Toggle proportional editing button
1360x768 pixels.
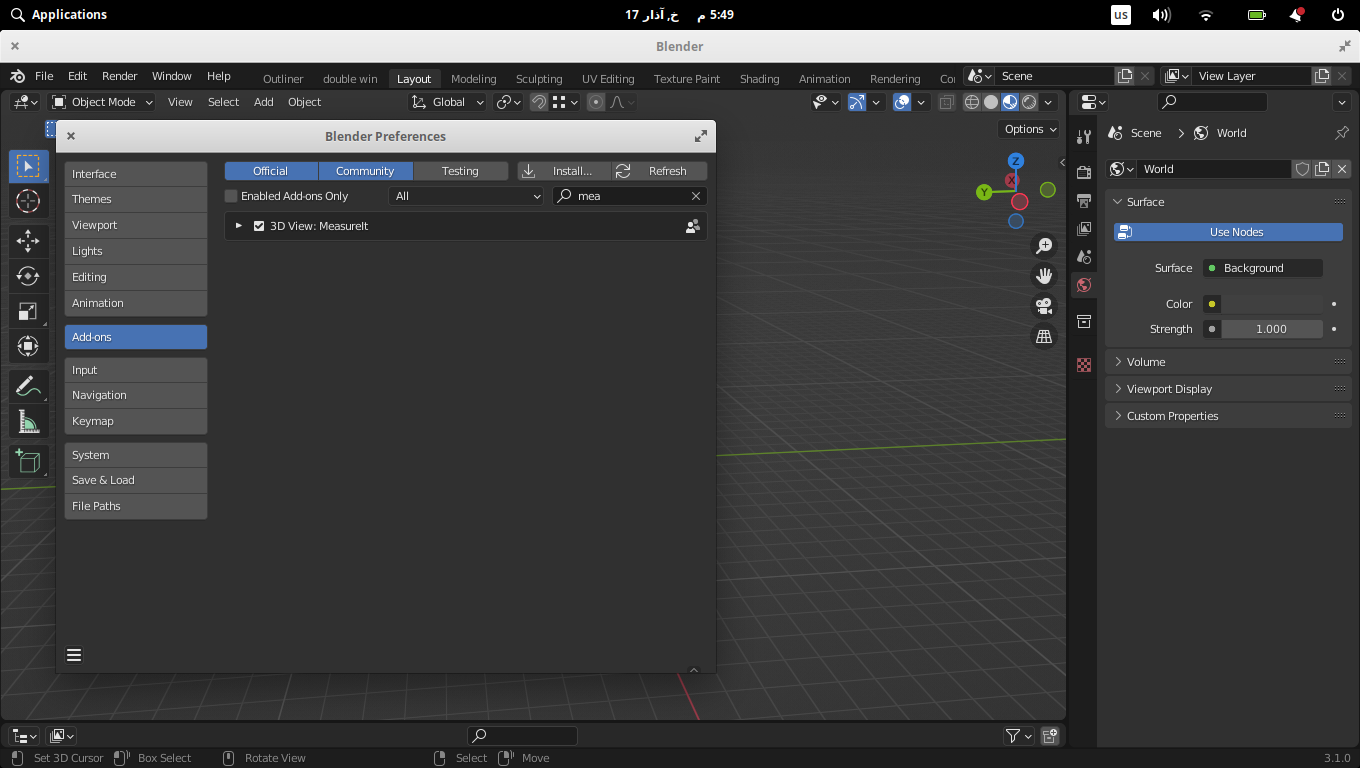coord(597,102)
